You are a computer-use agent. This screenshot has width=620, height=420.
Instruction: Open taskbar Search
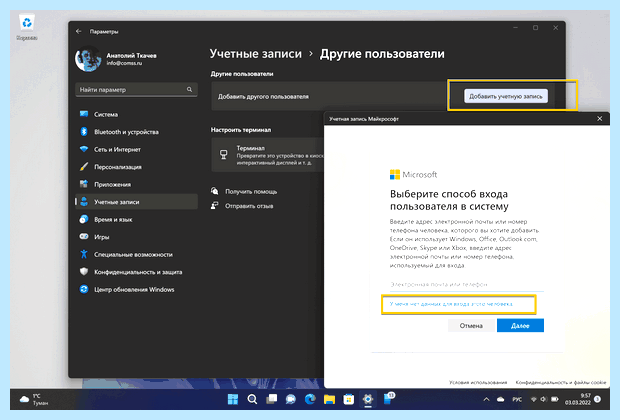pos(252,399)
